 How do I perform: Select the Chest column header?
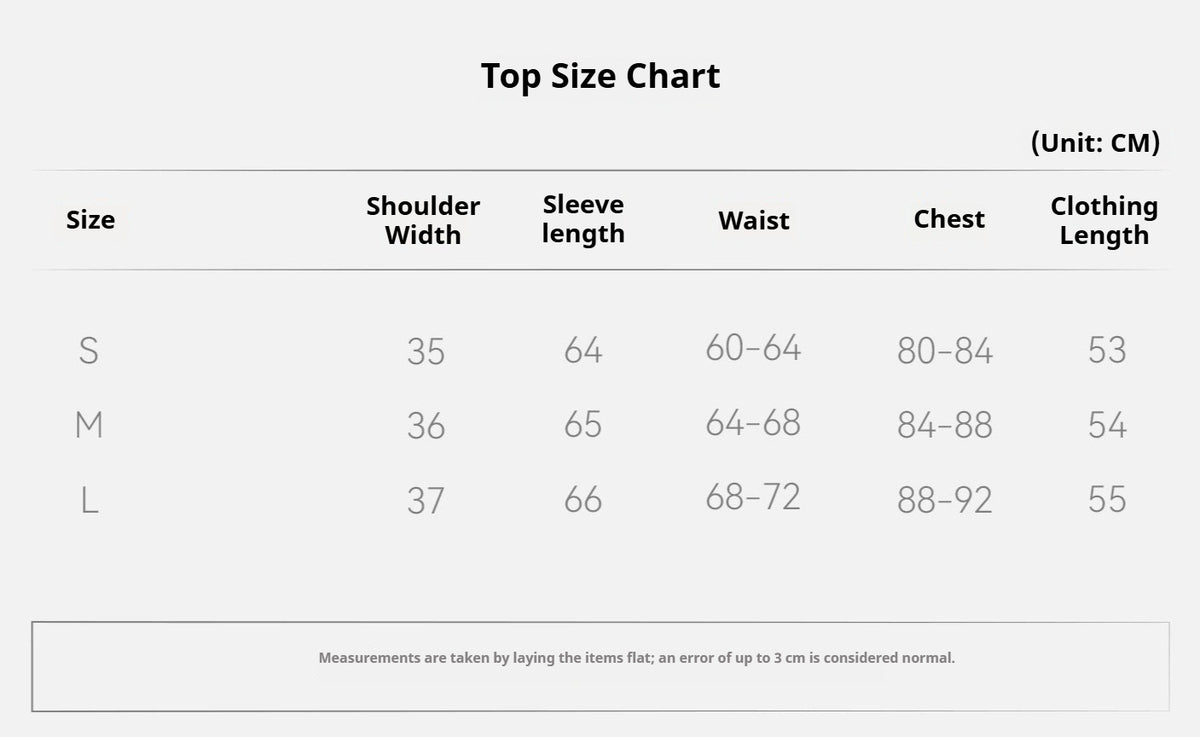coord(949,219)
